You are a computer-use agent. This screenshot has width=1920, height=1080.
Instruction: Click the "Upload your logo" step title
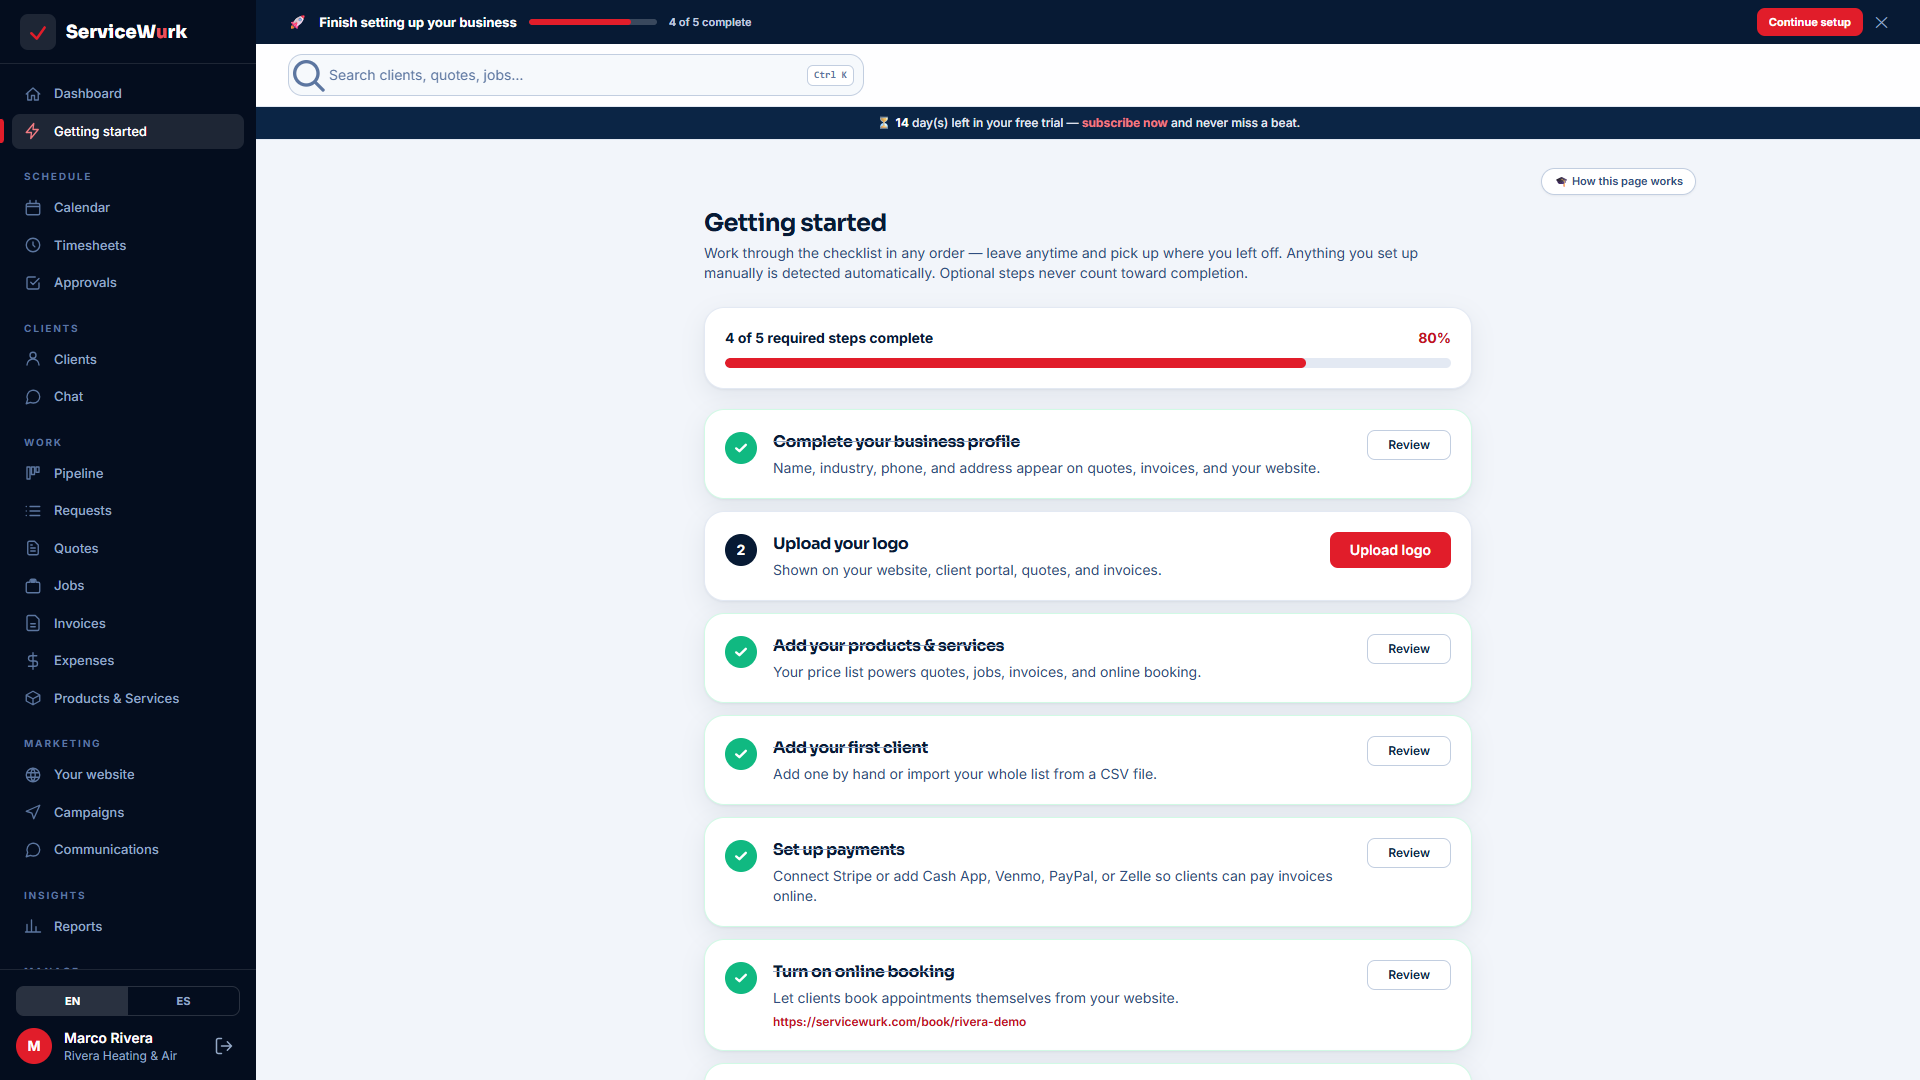coord(840,543)
